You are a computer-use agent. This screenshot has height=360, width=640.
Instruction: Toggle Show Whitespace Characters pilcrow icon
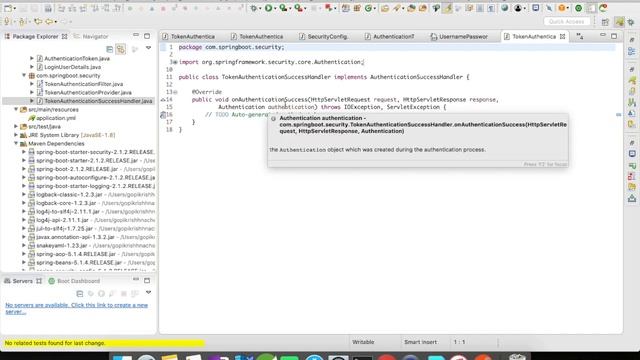click(x=491, y=8)
